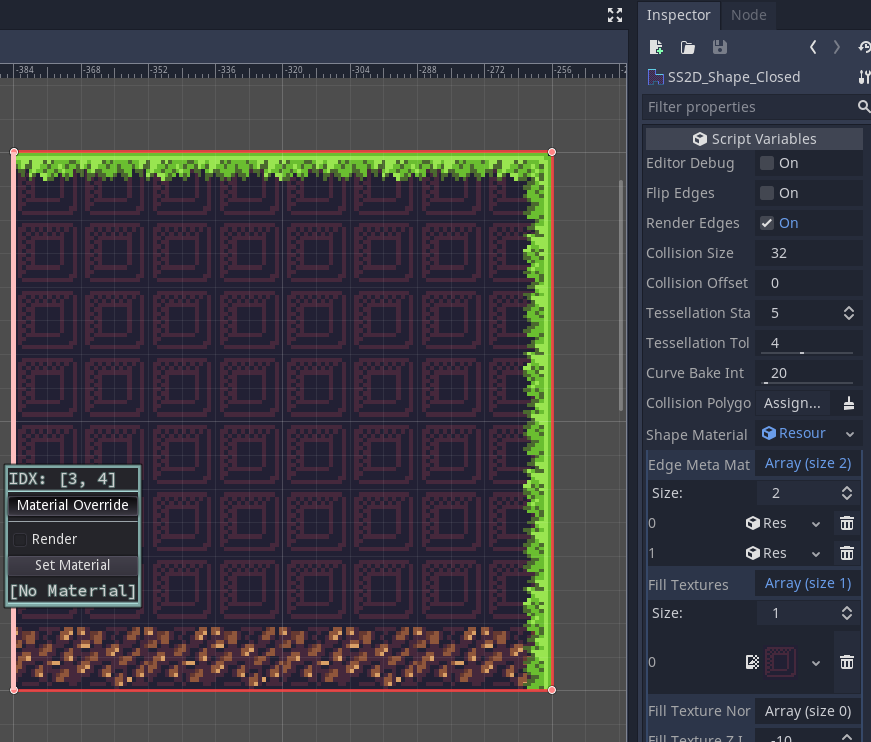This screenshot has height=742, width=871.
Task: Go to previous object in inspector history
Action: (813, 47)
